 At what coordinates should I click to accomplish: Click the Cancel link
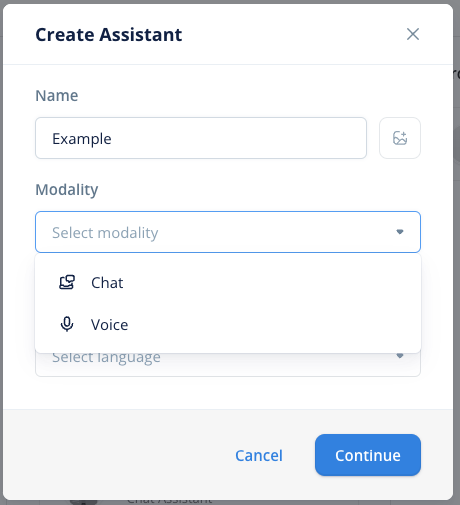[x=259, y=455]
